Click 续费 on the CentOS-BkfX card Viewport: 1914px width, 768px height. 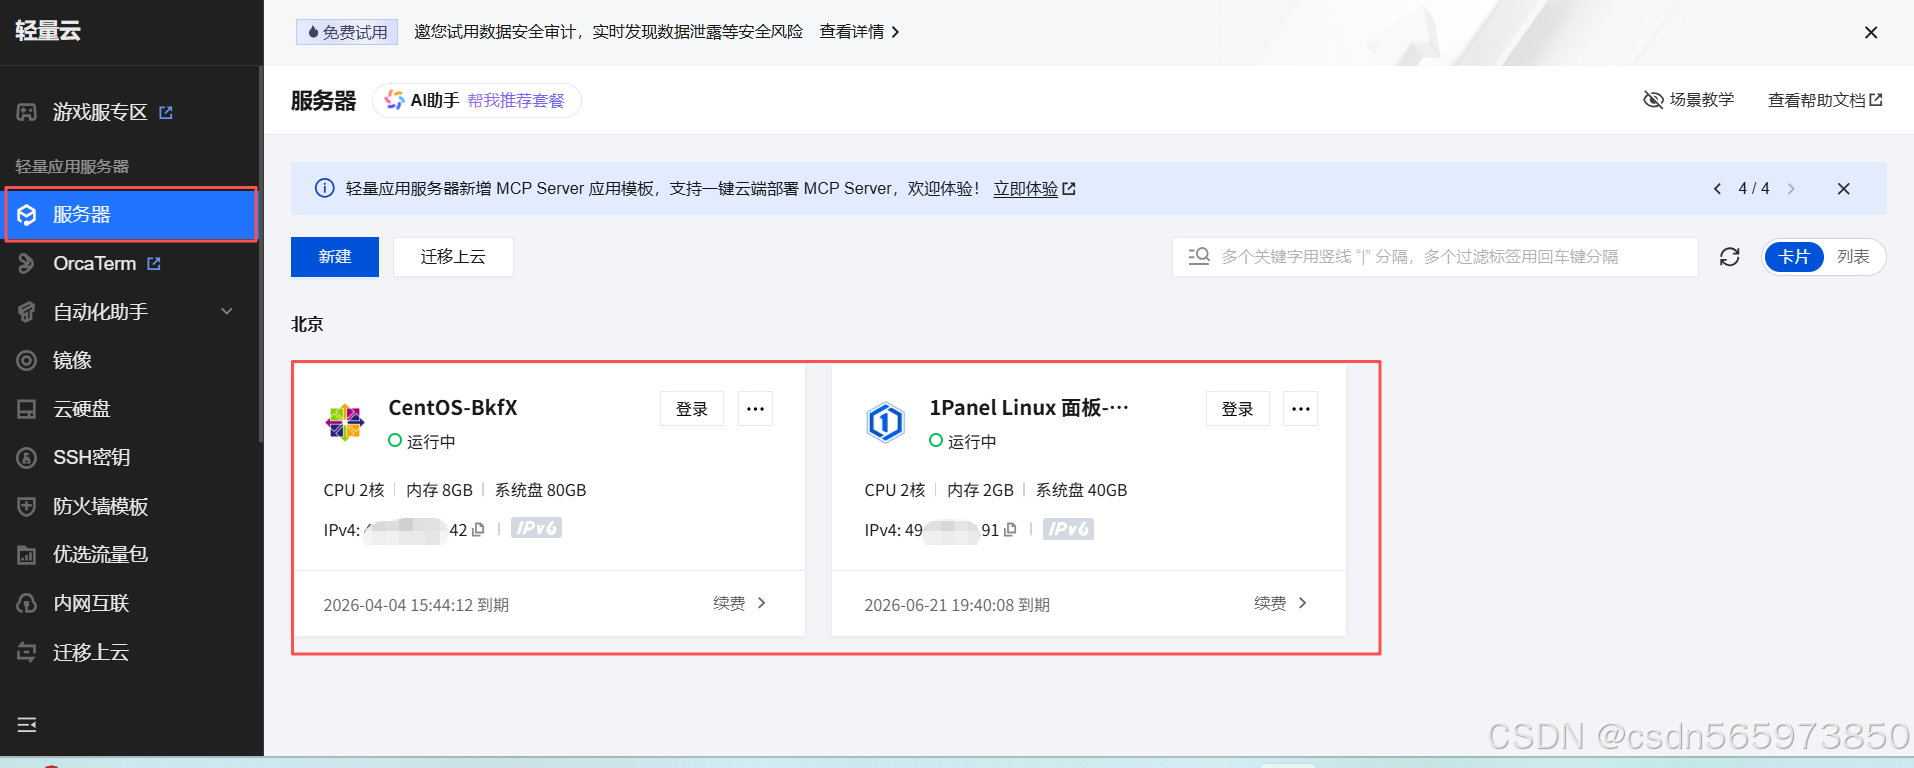pyautogui.click(x=739, y=603)
